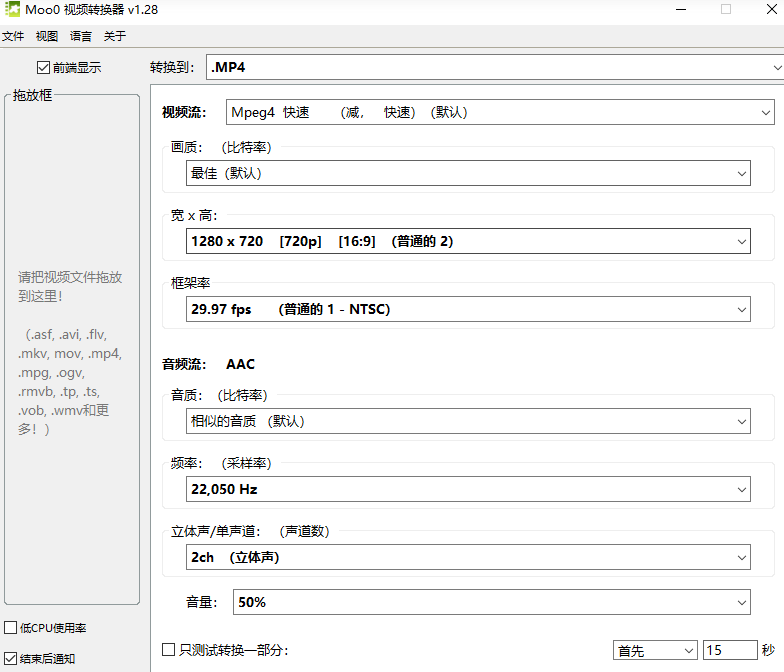Open the 转换到 .MP4 format dropdown

(495, 67)
